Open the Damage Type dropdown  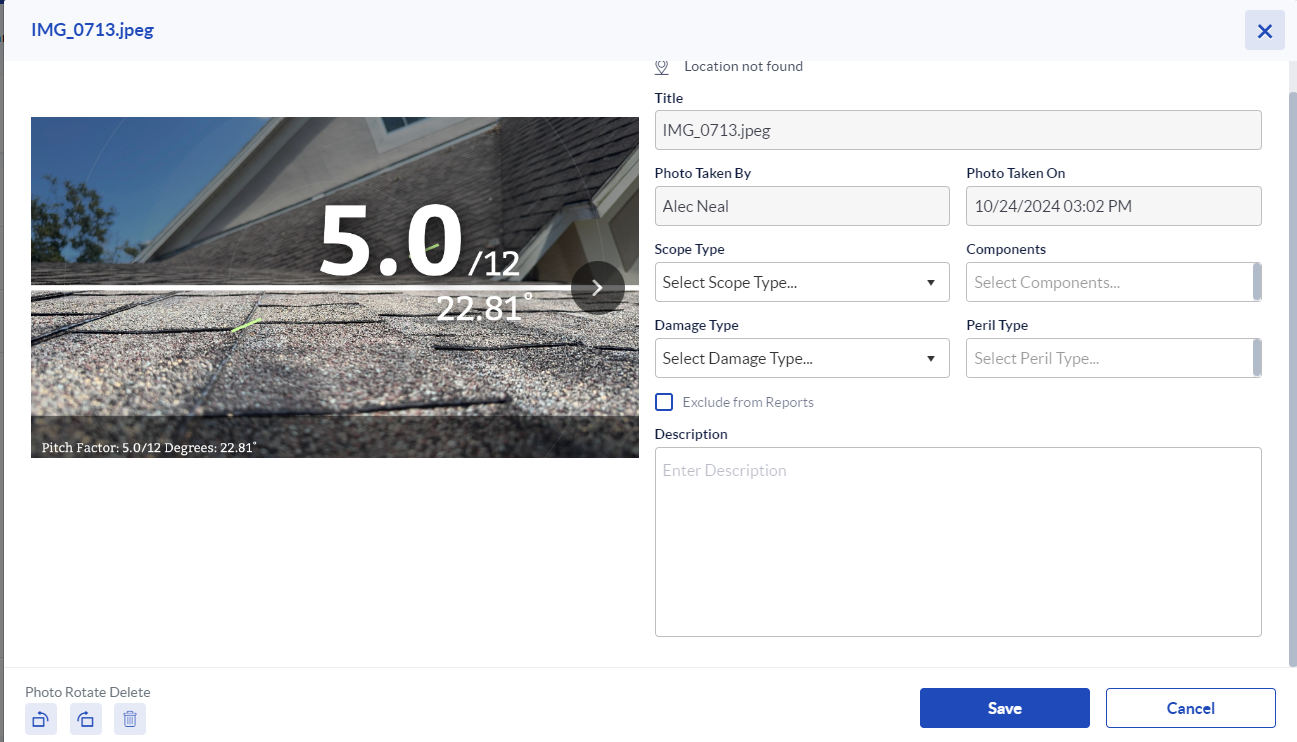coord(802,358)
